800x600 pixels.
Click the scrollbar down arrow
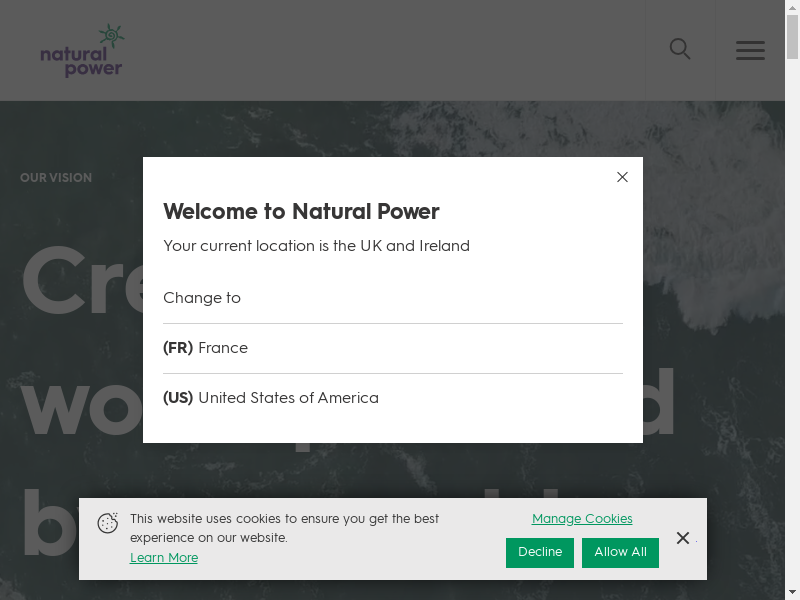792,592
